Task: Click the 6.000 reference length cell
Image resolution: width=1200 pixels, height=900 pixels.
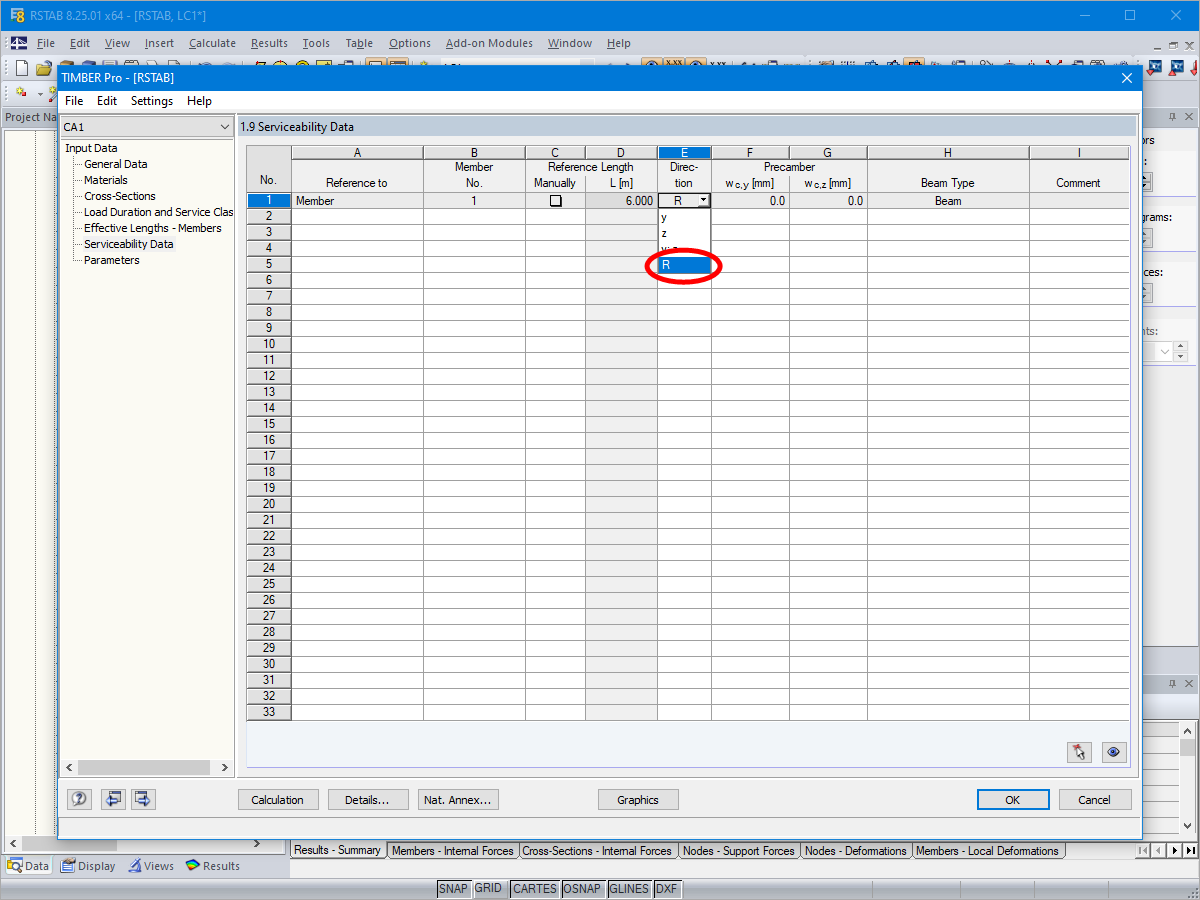Action: point(621,201)
